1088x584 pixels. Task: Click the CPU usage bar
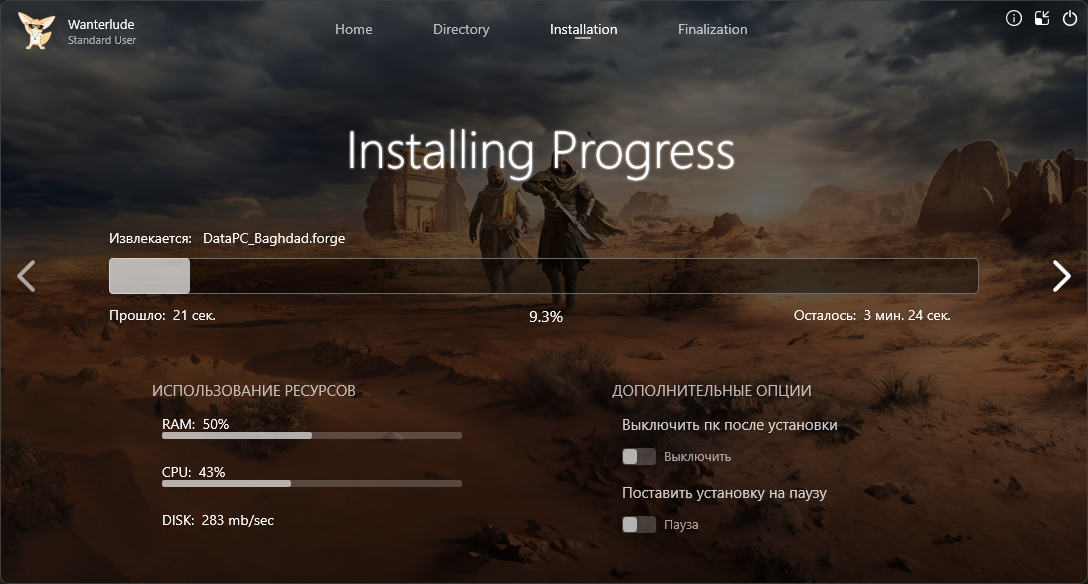(311, 484)
